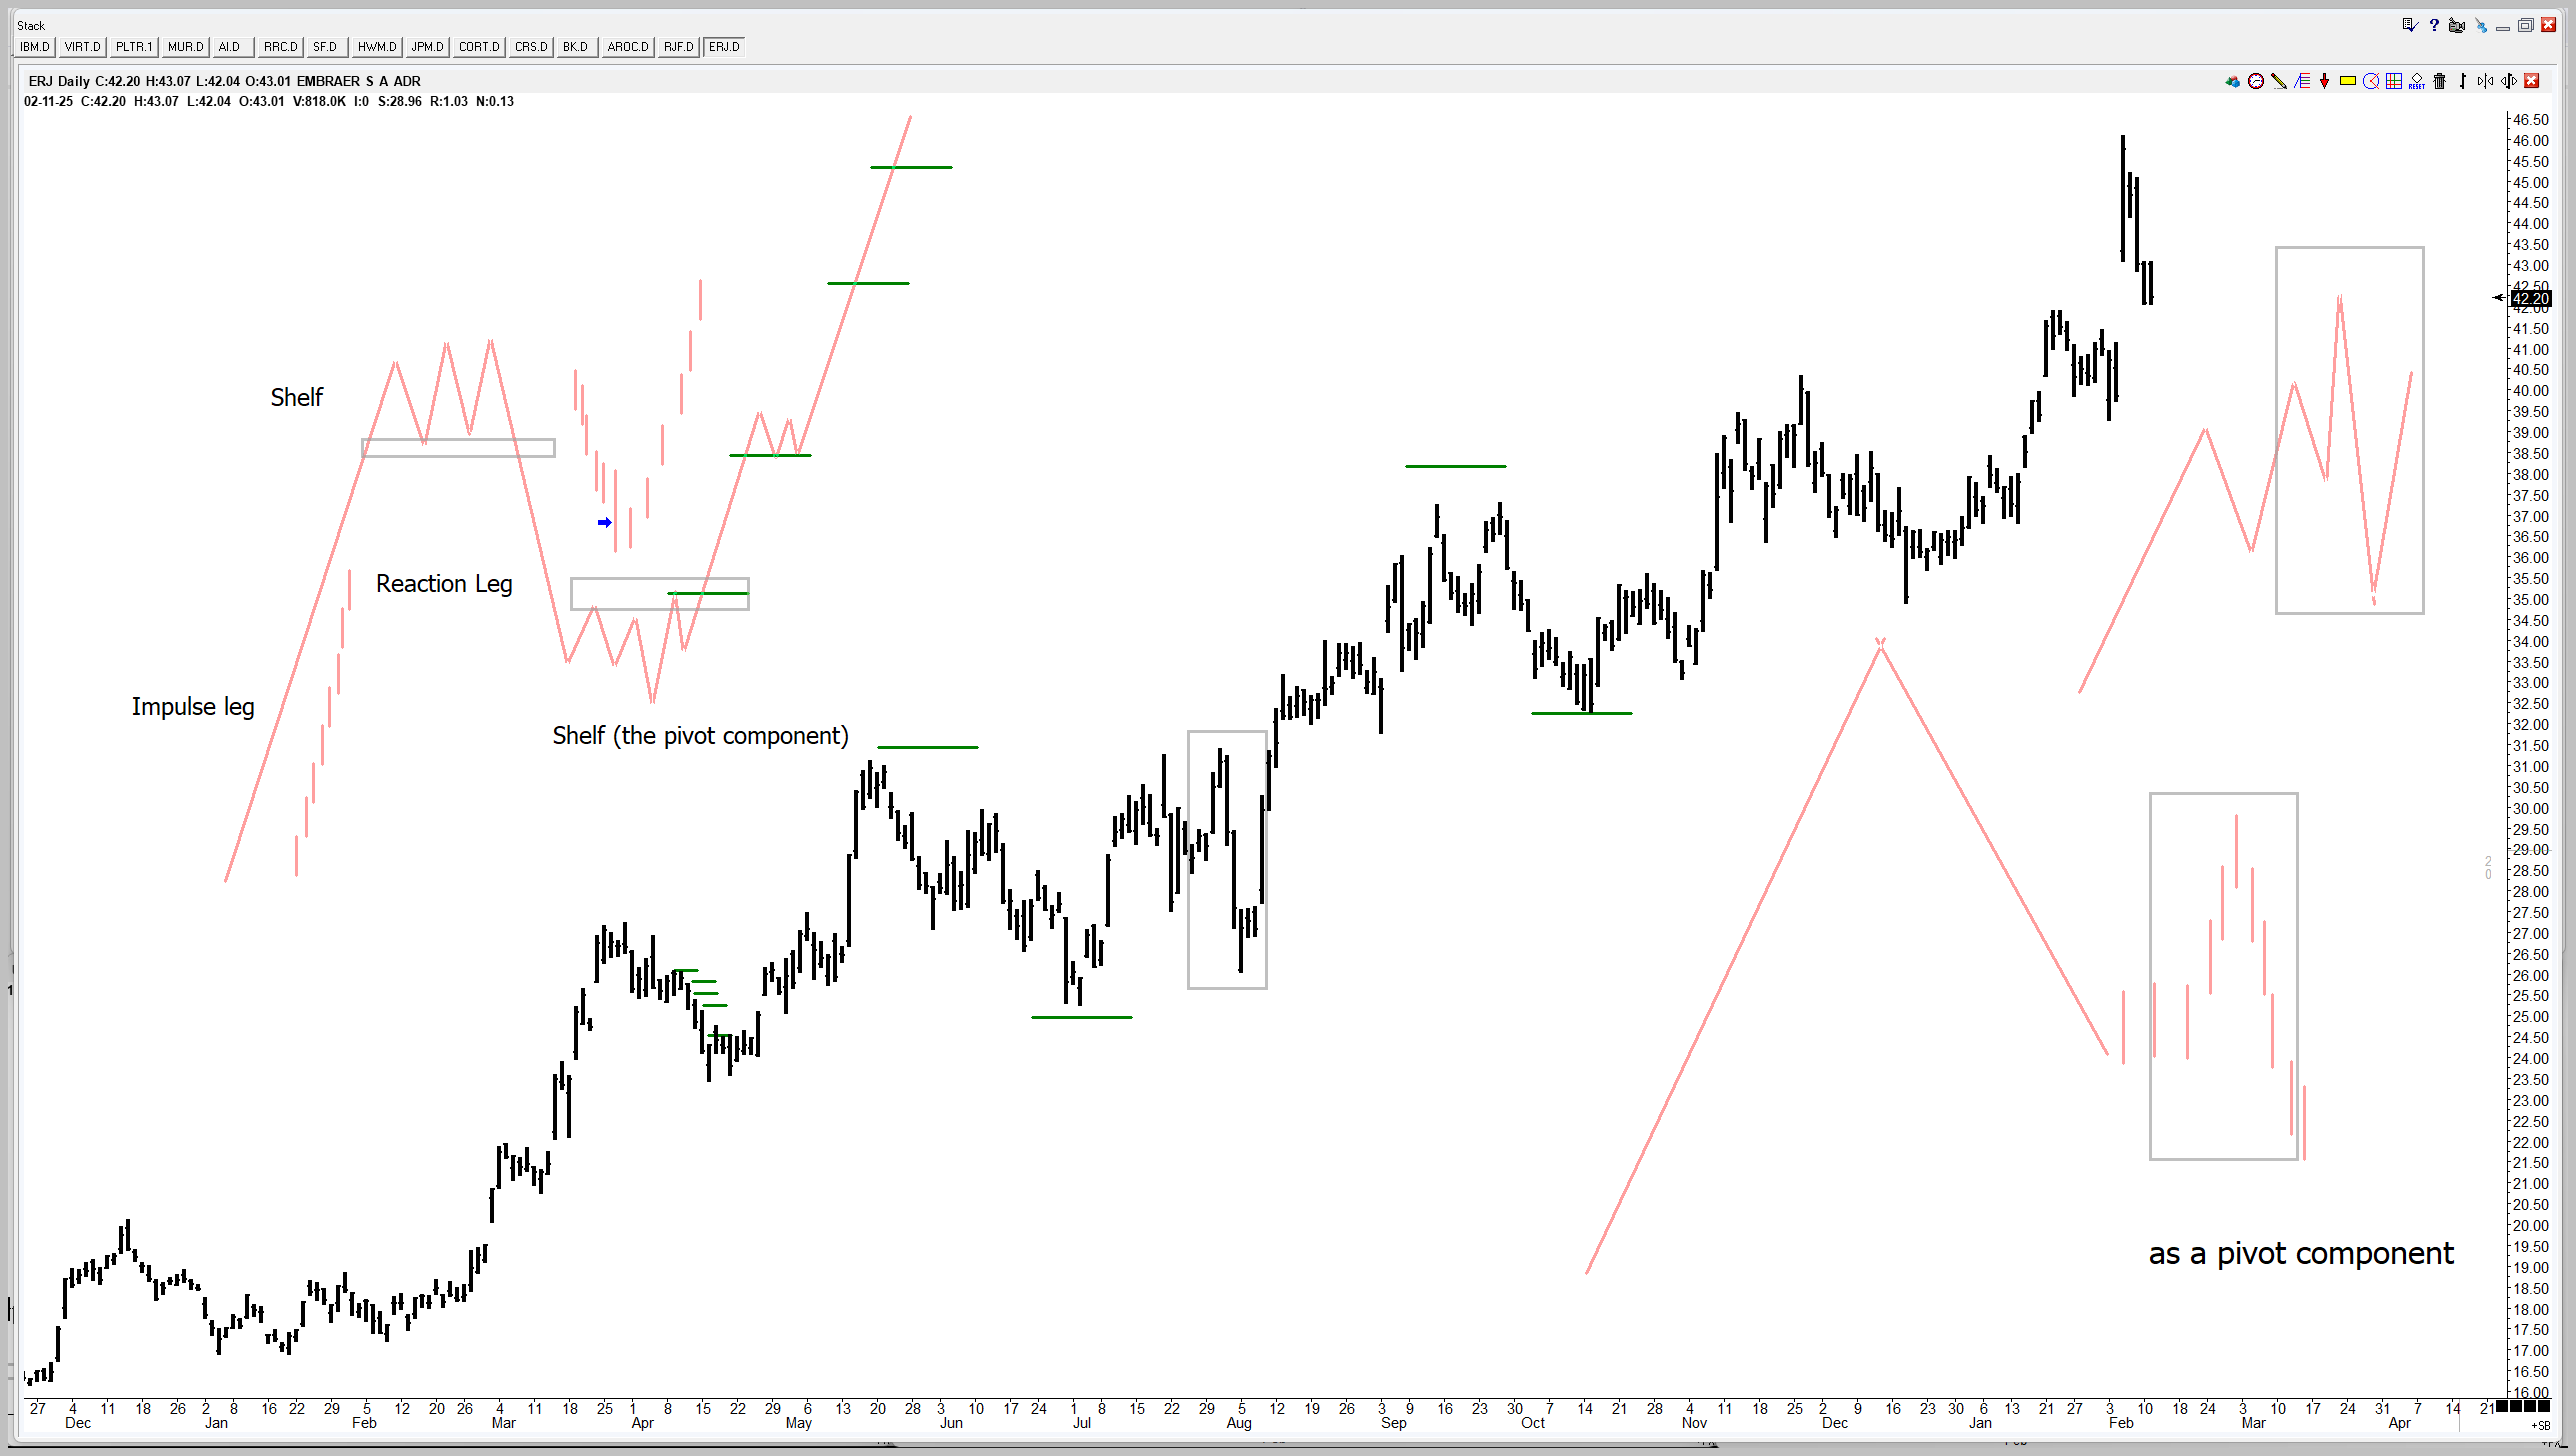Select the Fibonacci lines tool icon
This screenshot has height=1456, width=2576.
[x=2302, y=81]
